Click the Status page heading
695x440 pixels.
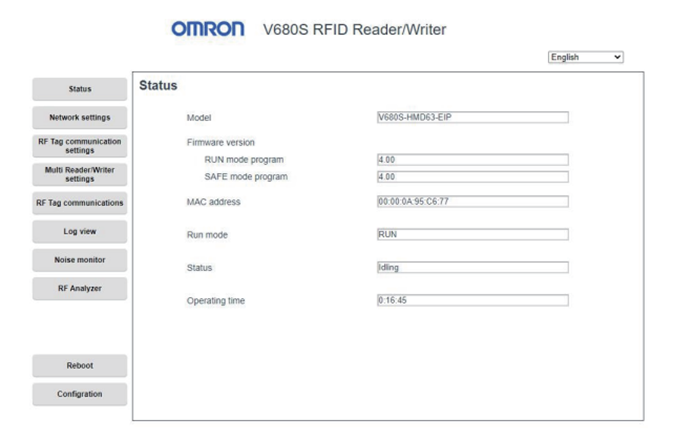point(158,86)
